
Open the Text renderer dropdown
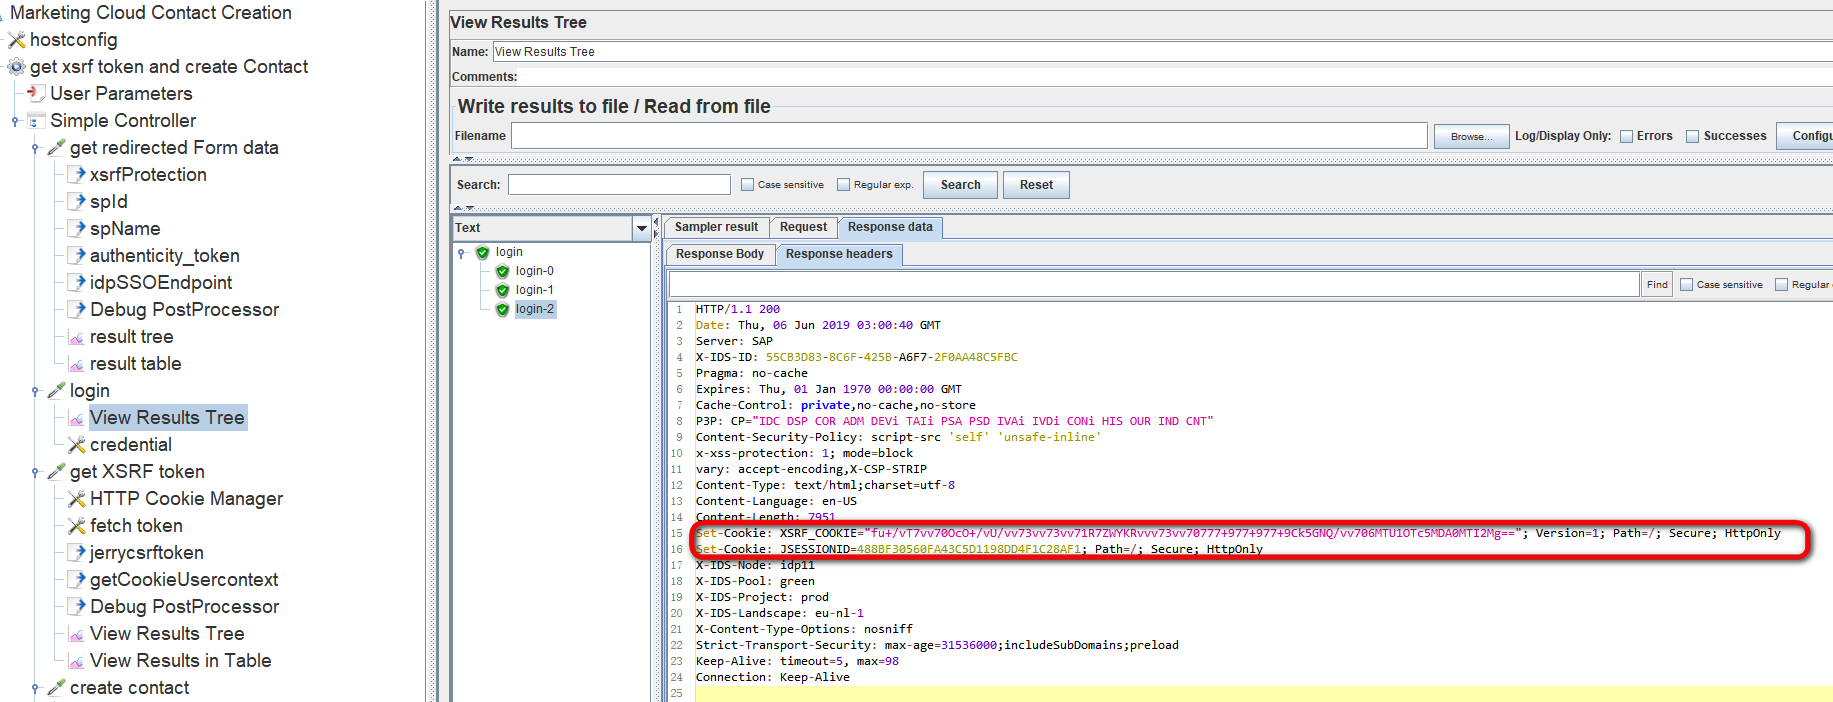click(x=641, y=229)
